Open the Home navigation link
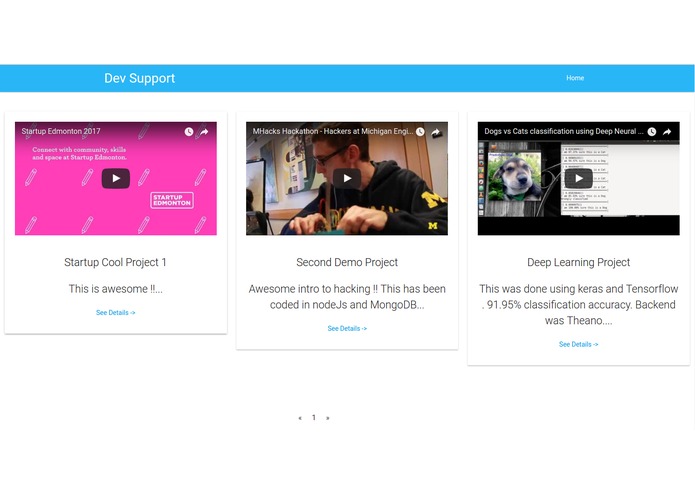Screen dimensions: 695x494 [575, 78]
